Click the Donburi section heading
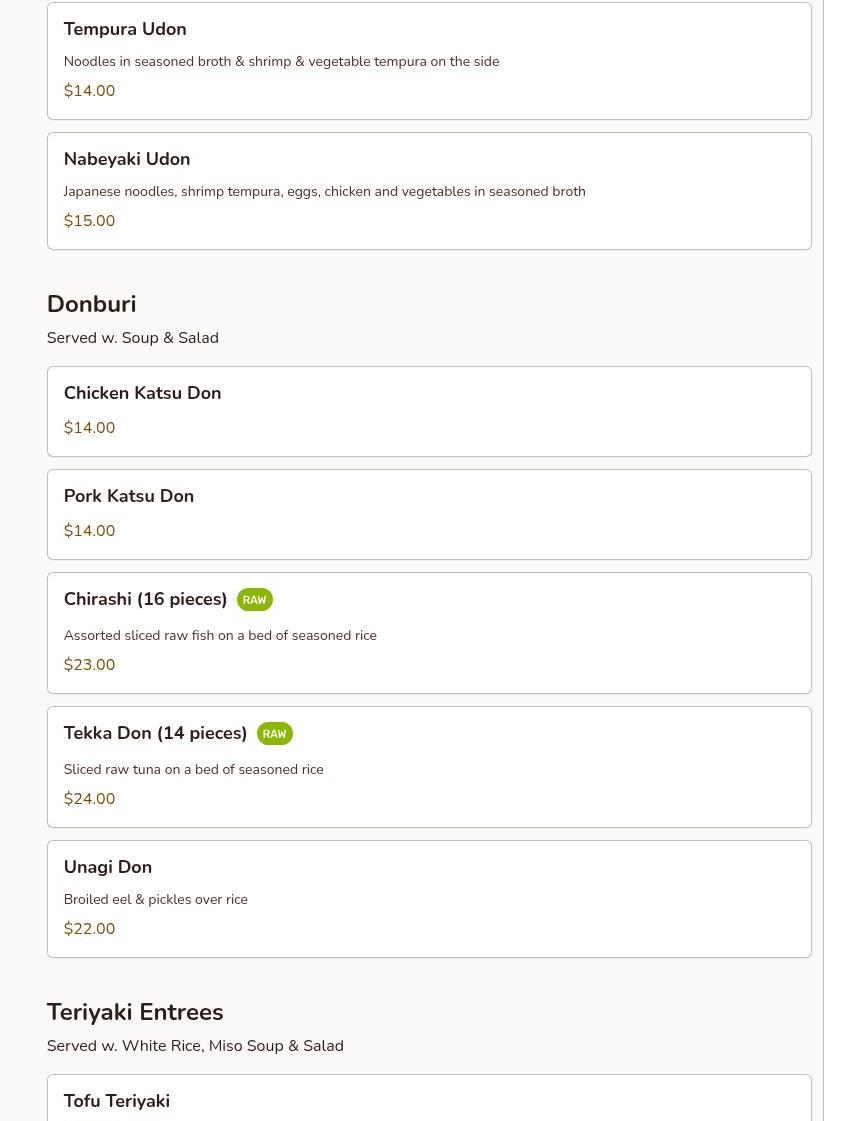This screenshot has width=844, height=1121. click(91, 304)
